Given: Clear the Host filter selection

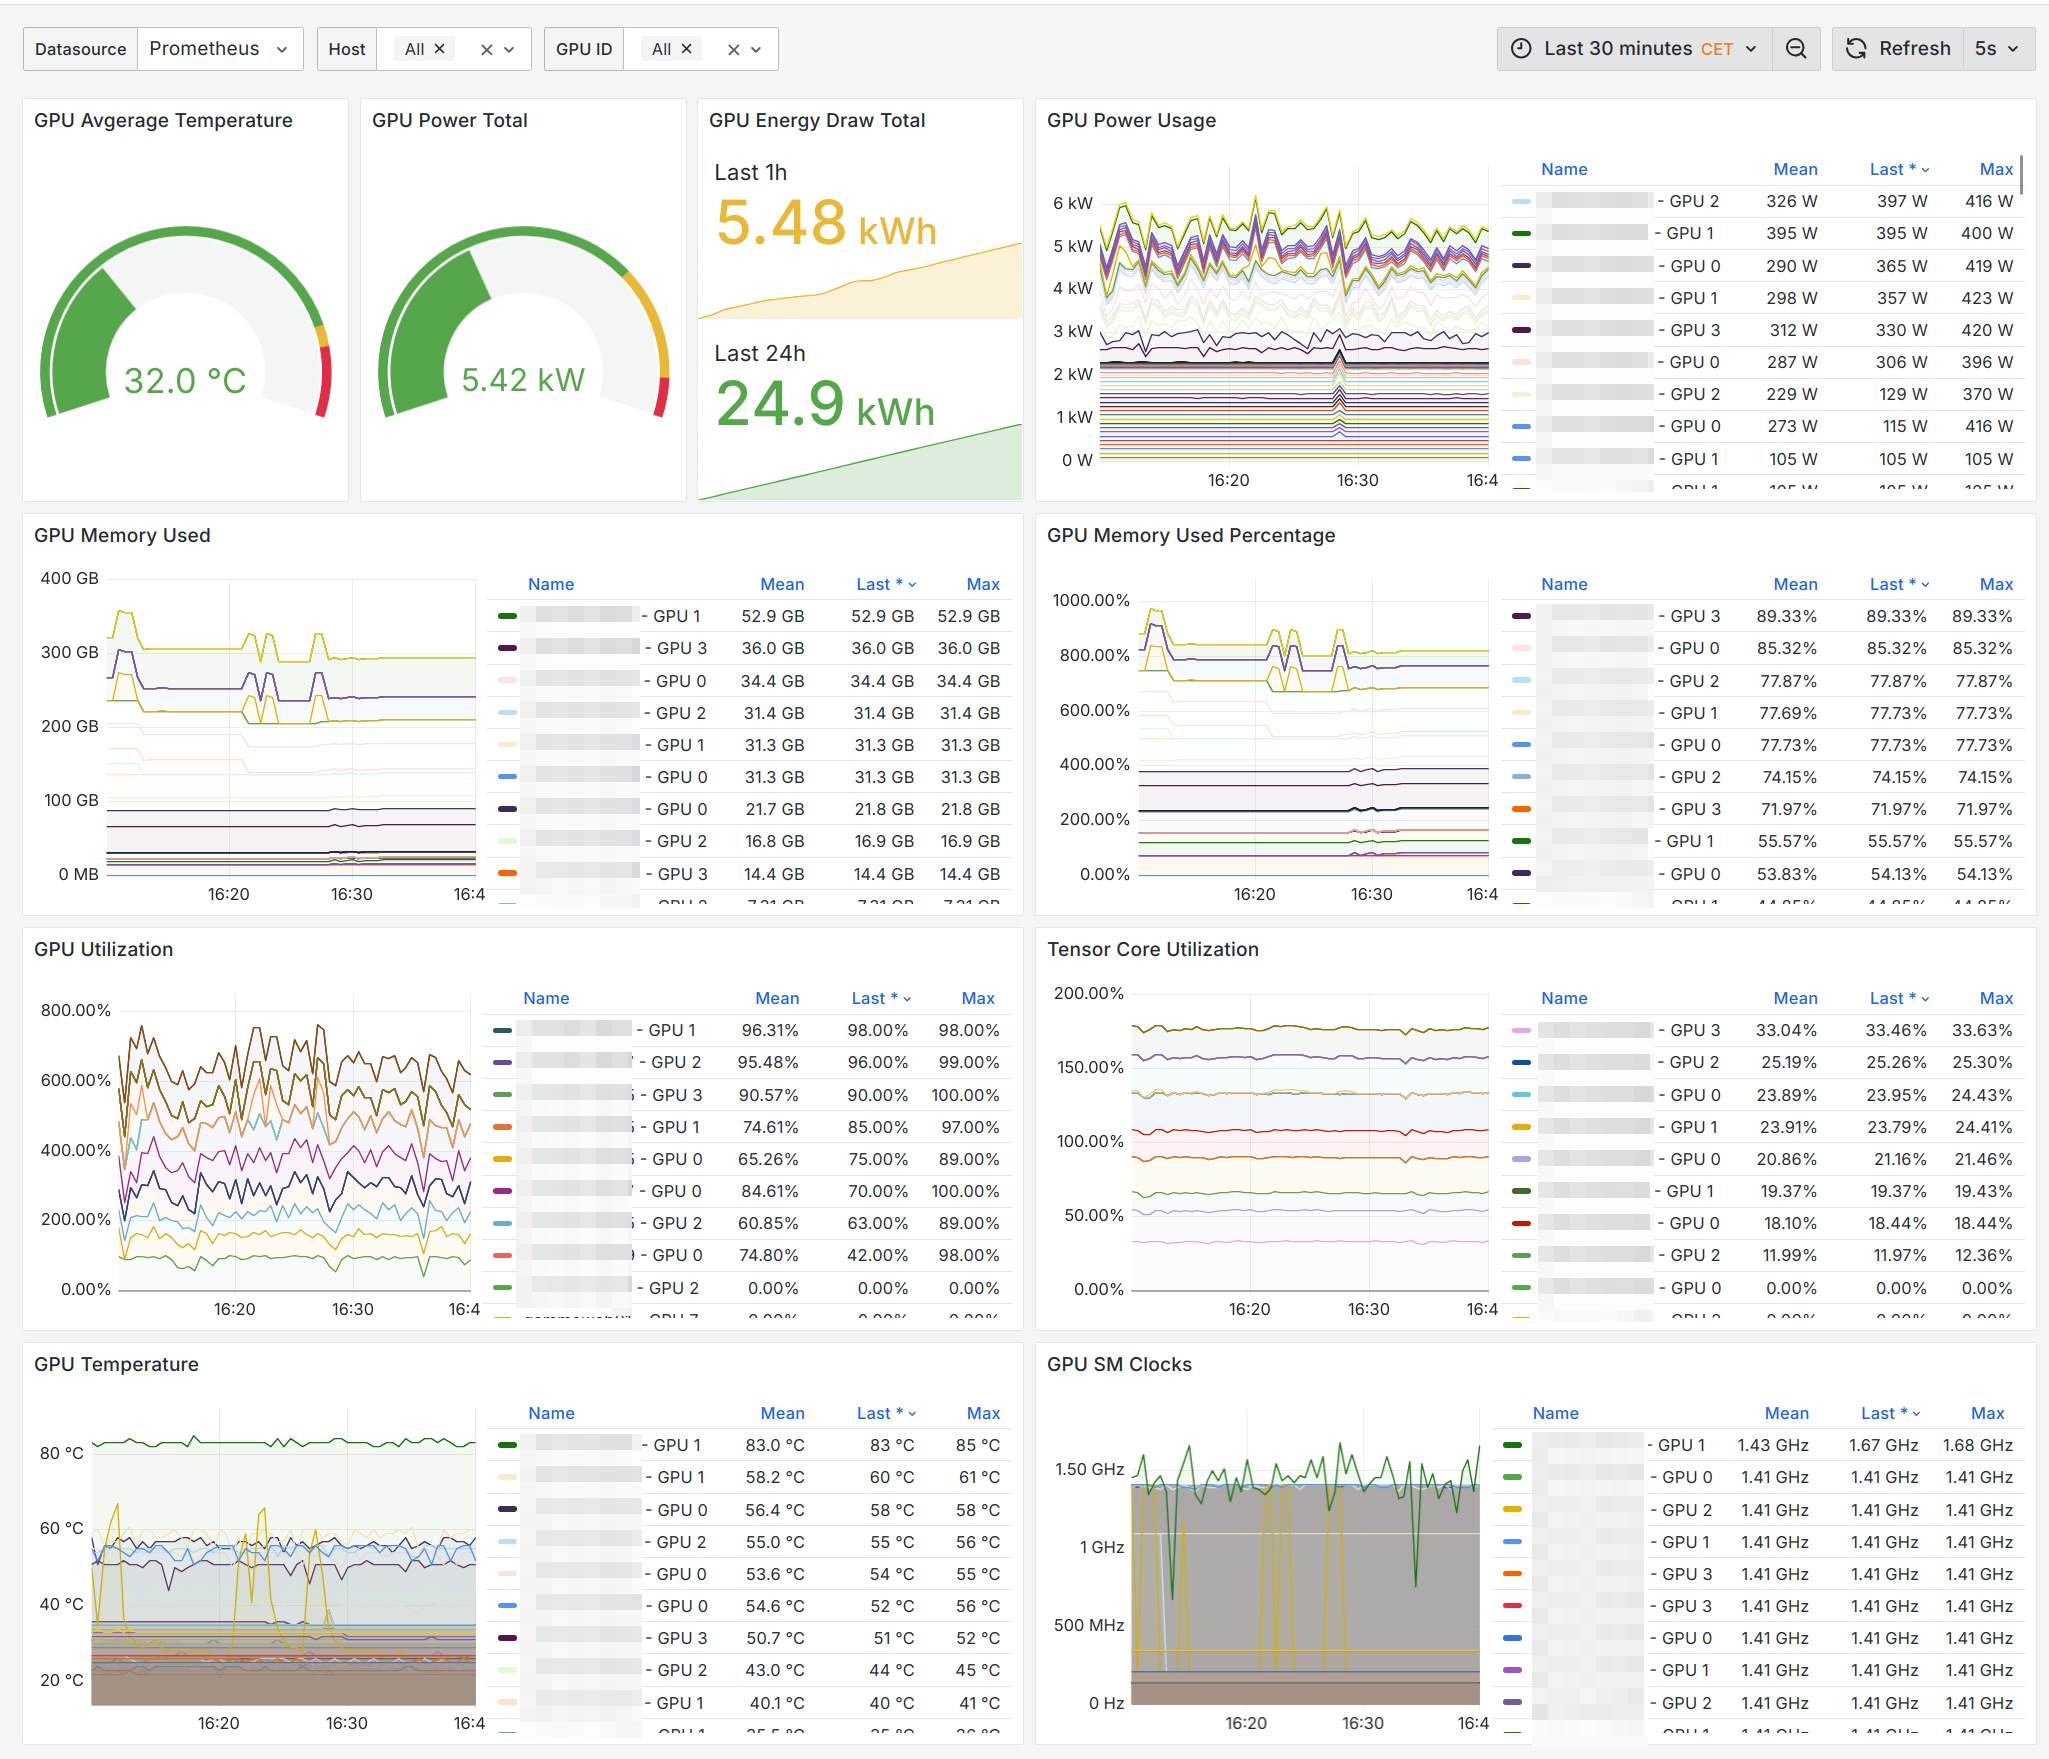Looking at the screenshot, I should (x=486, y=50).
